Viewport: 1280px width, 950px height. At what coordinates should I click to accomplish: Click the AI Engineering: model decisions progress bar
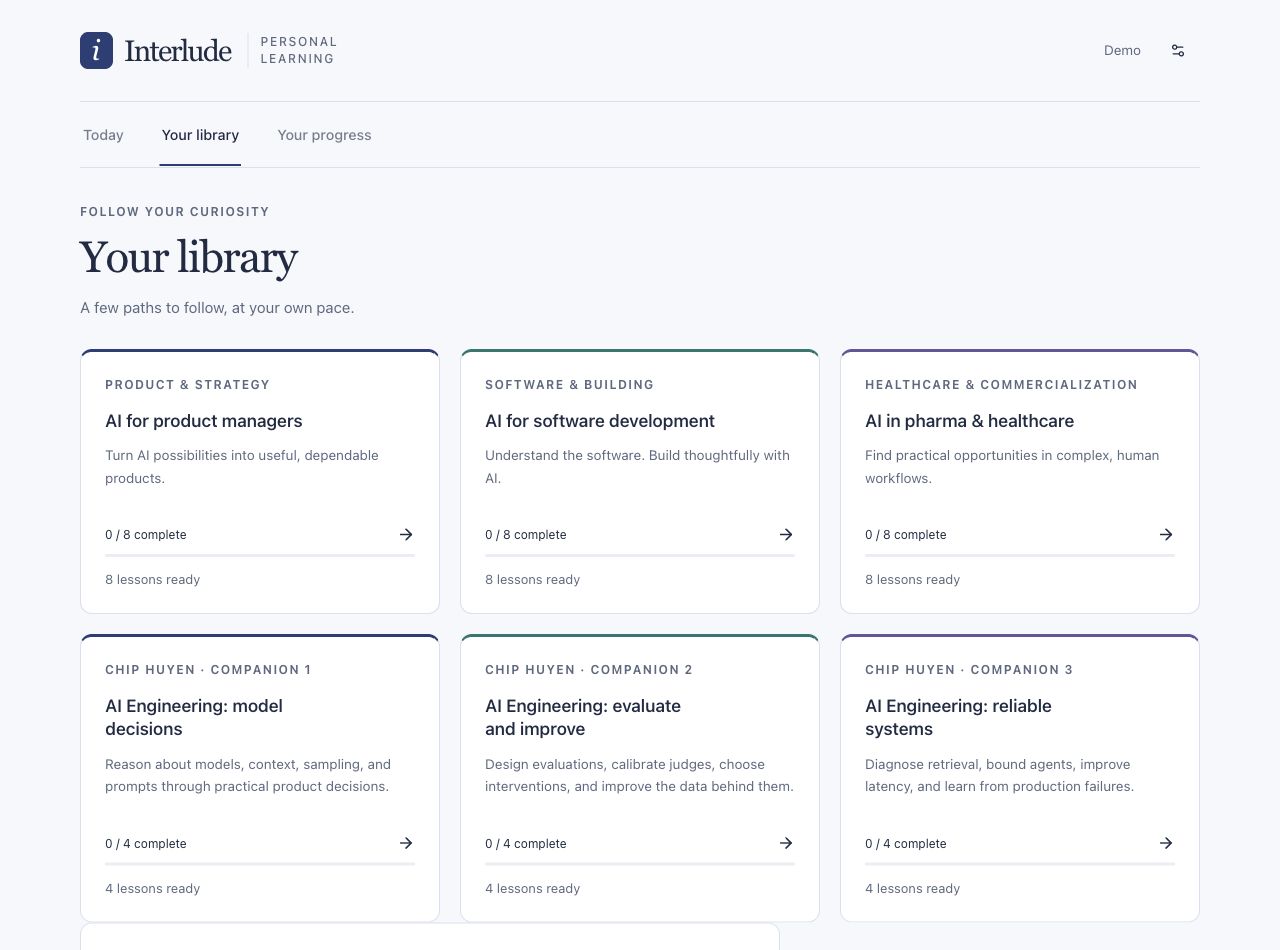point(260,864)
